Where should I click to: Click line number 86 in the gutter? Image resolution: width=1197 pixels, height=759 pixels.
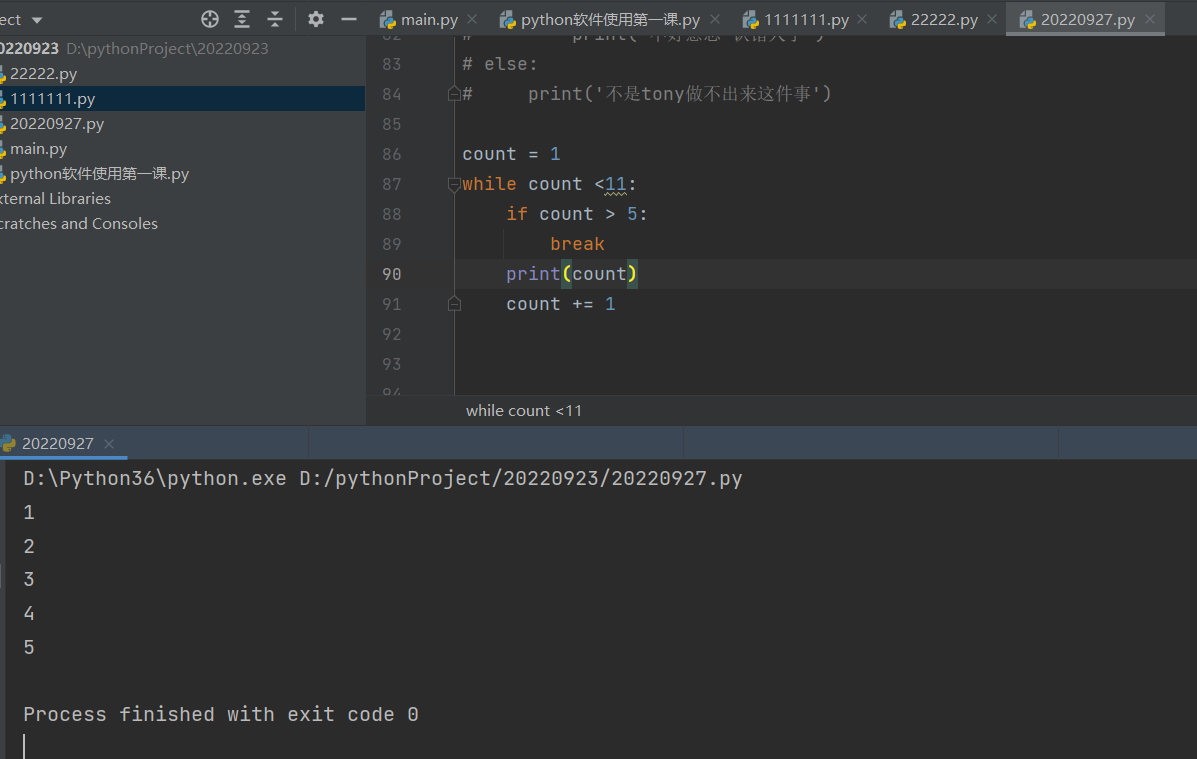click(392, 154)
